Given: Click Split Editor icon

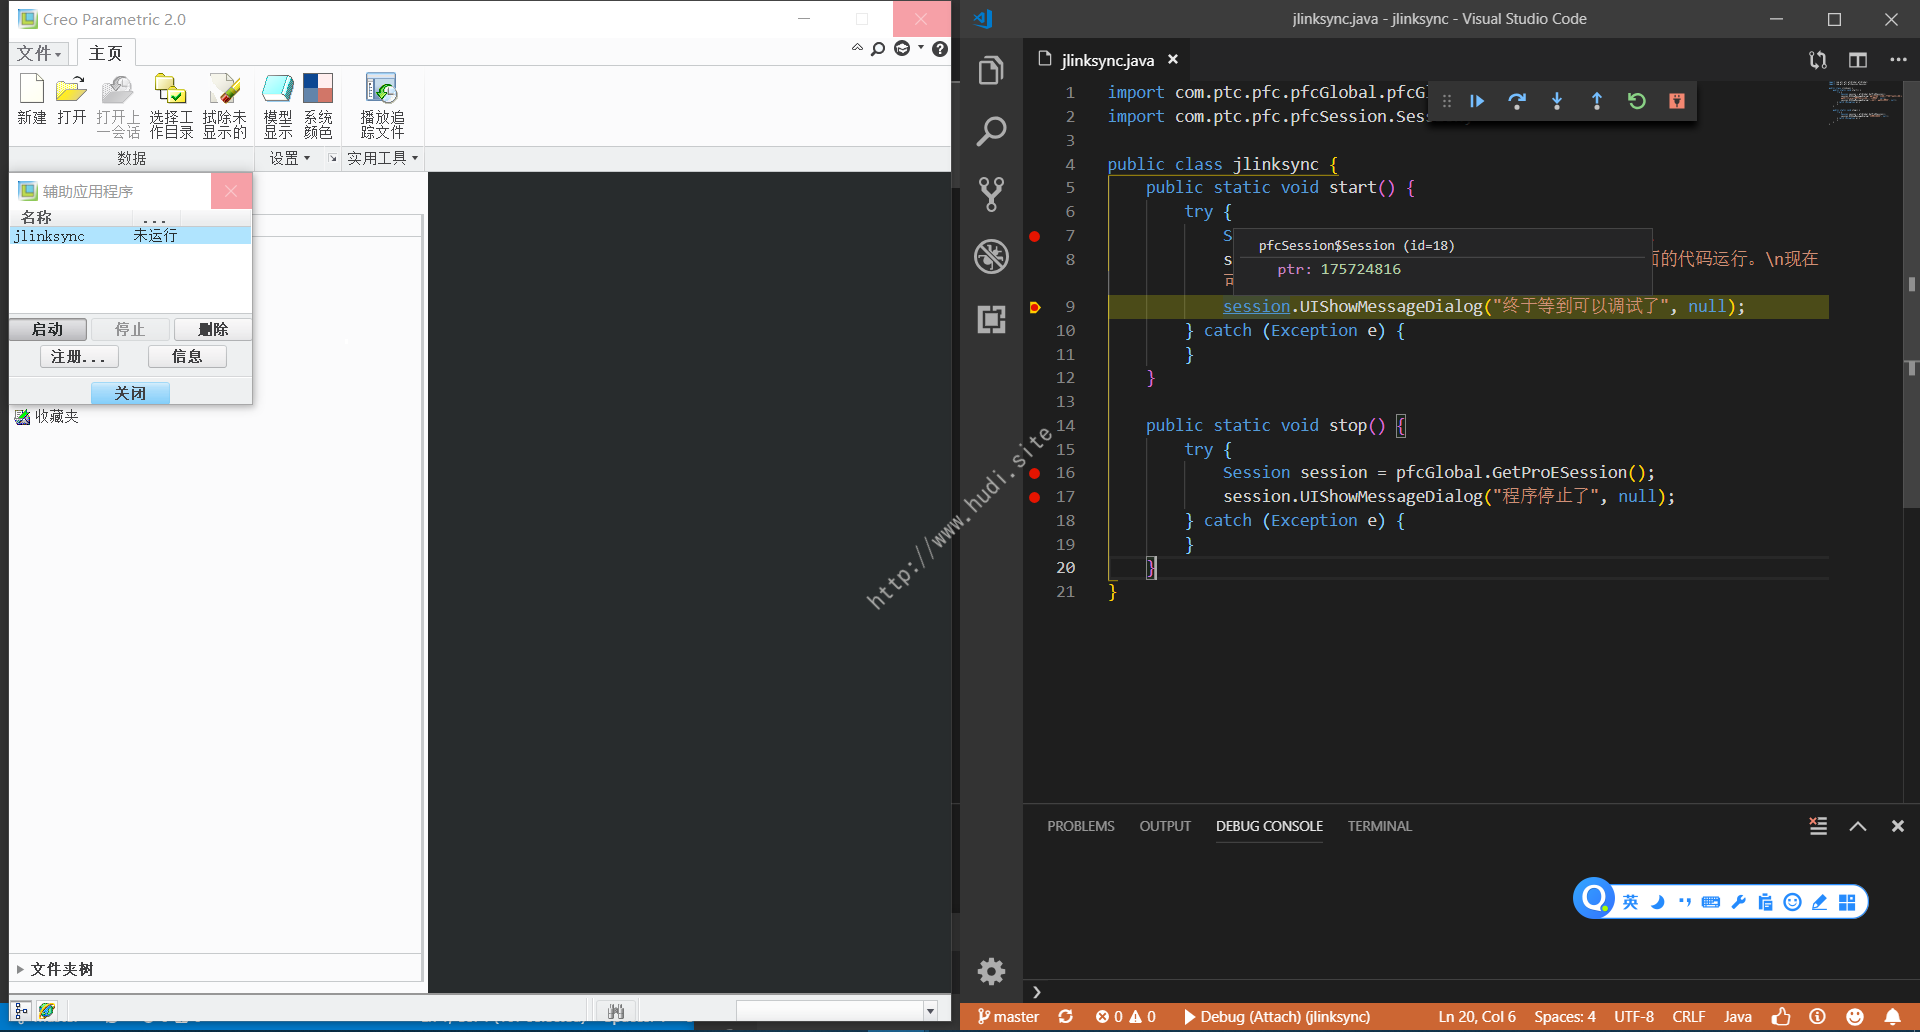Looking at the screenshot, I should [1858, 60].
